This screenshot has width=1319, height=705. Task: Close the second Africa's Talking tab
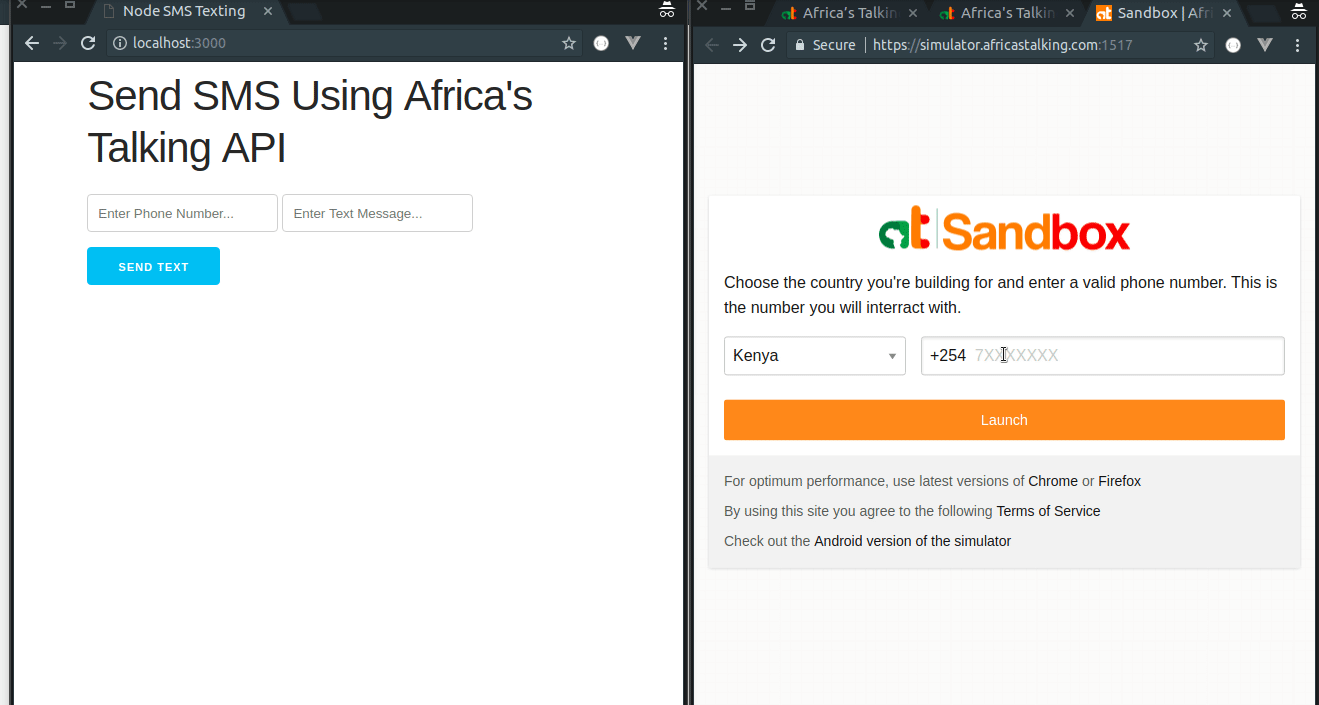(1070, 13)
